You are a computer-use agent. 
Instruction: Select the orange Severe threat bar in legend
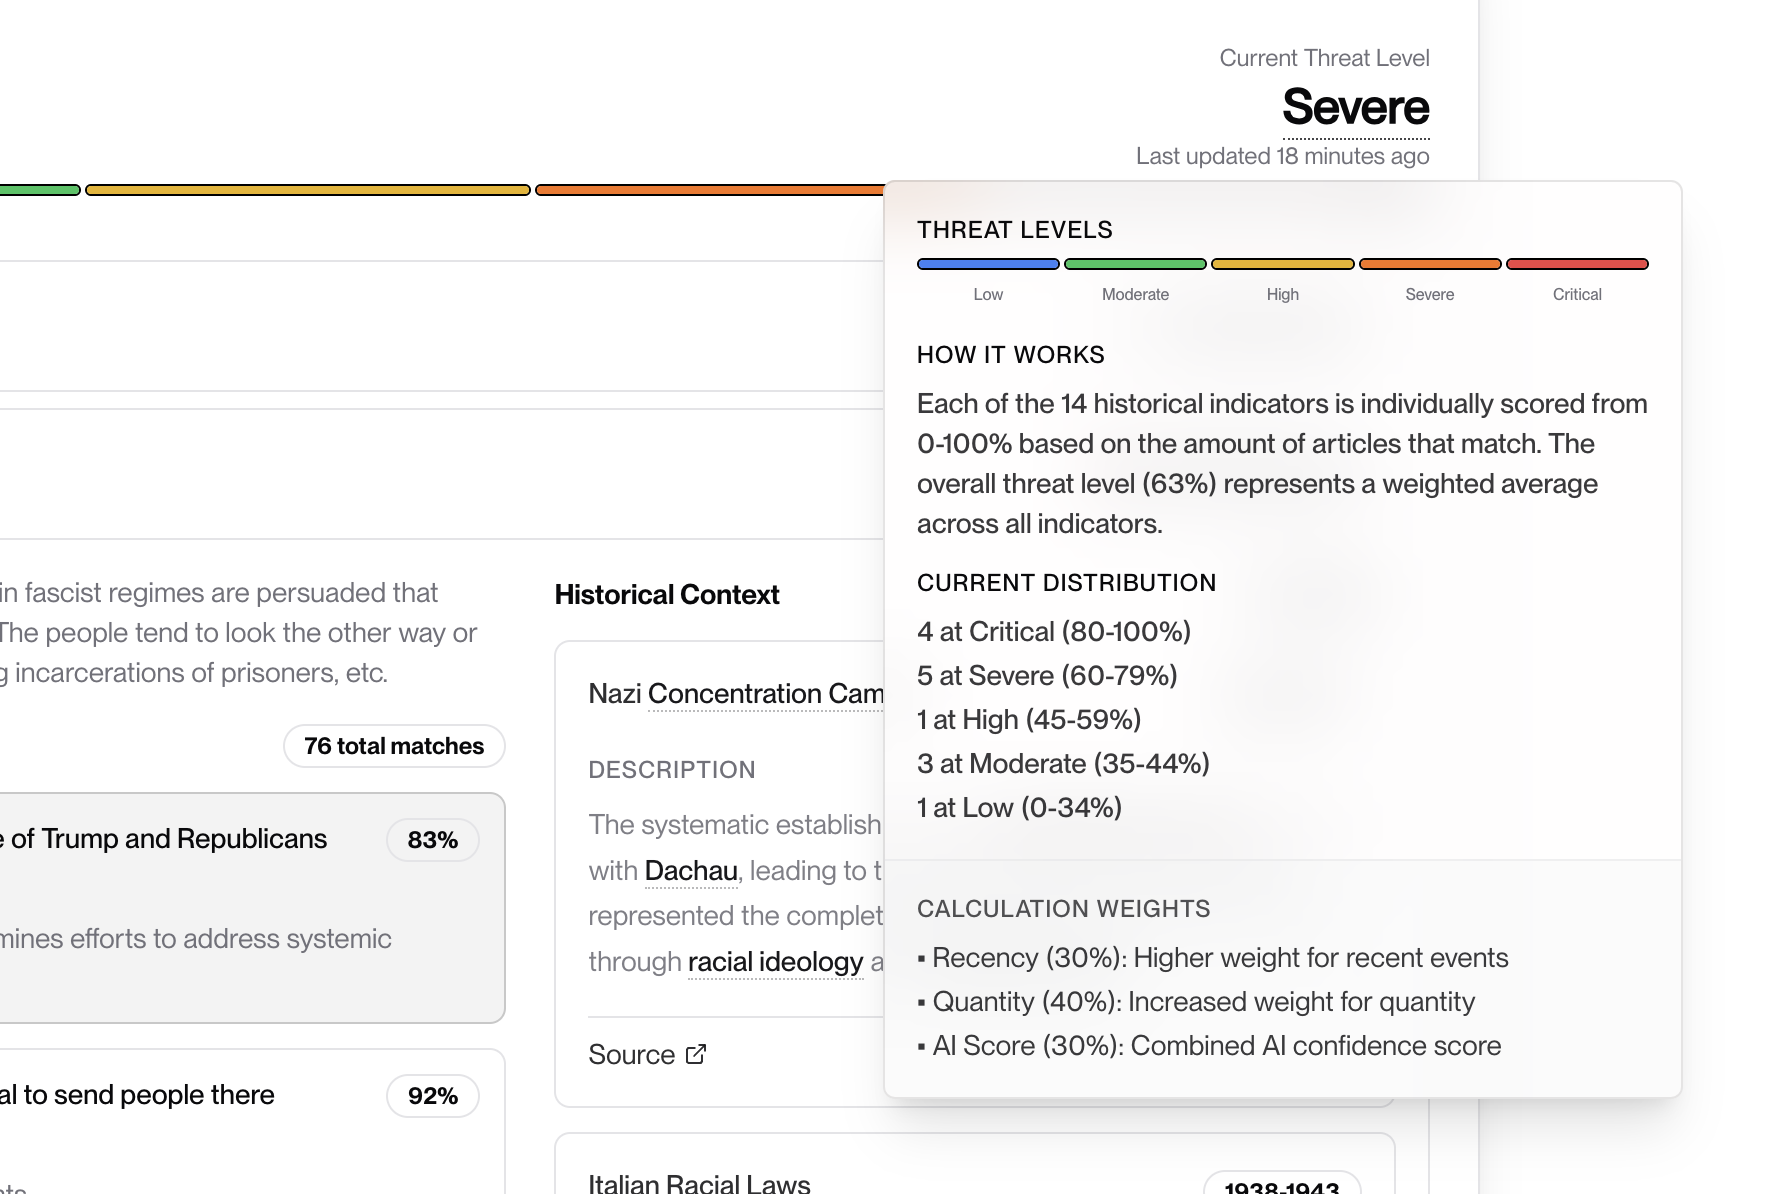tap(1430, 264)
